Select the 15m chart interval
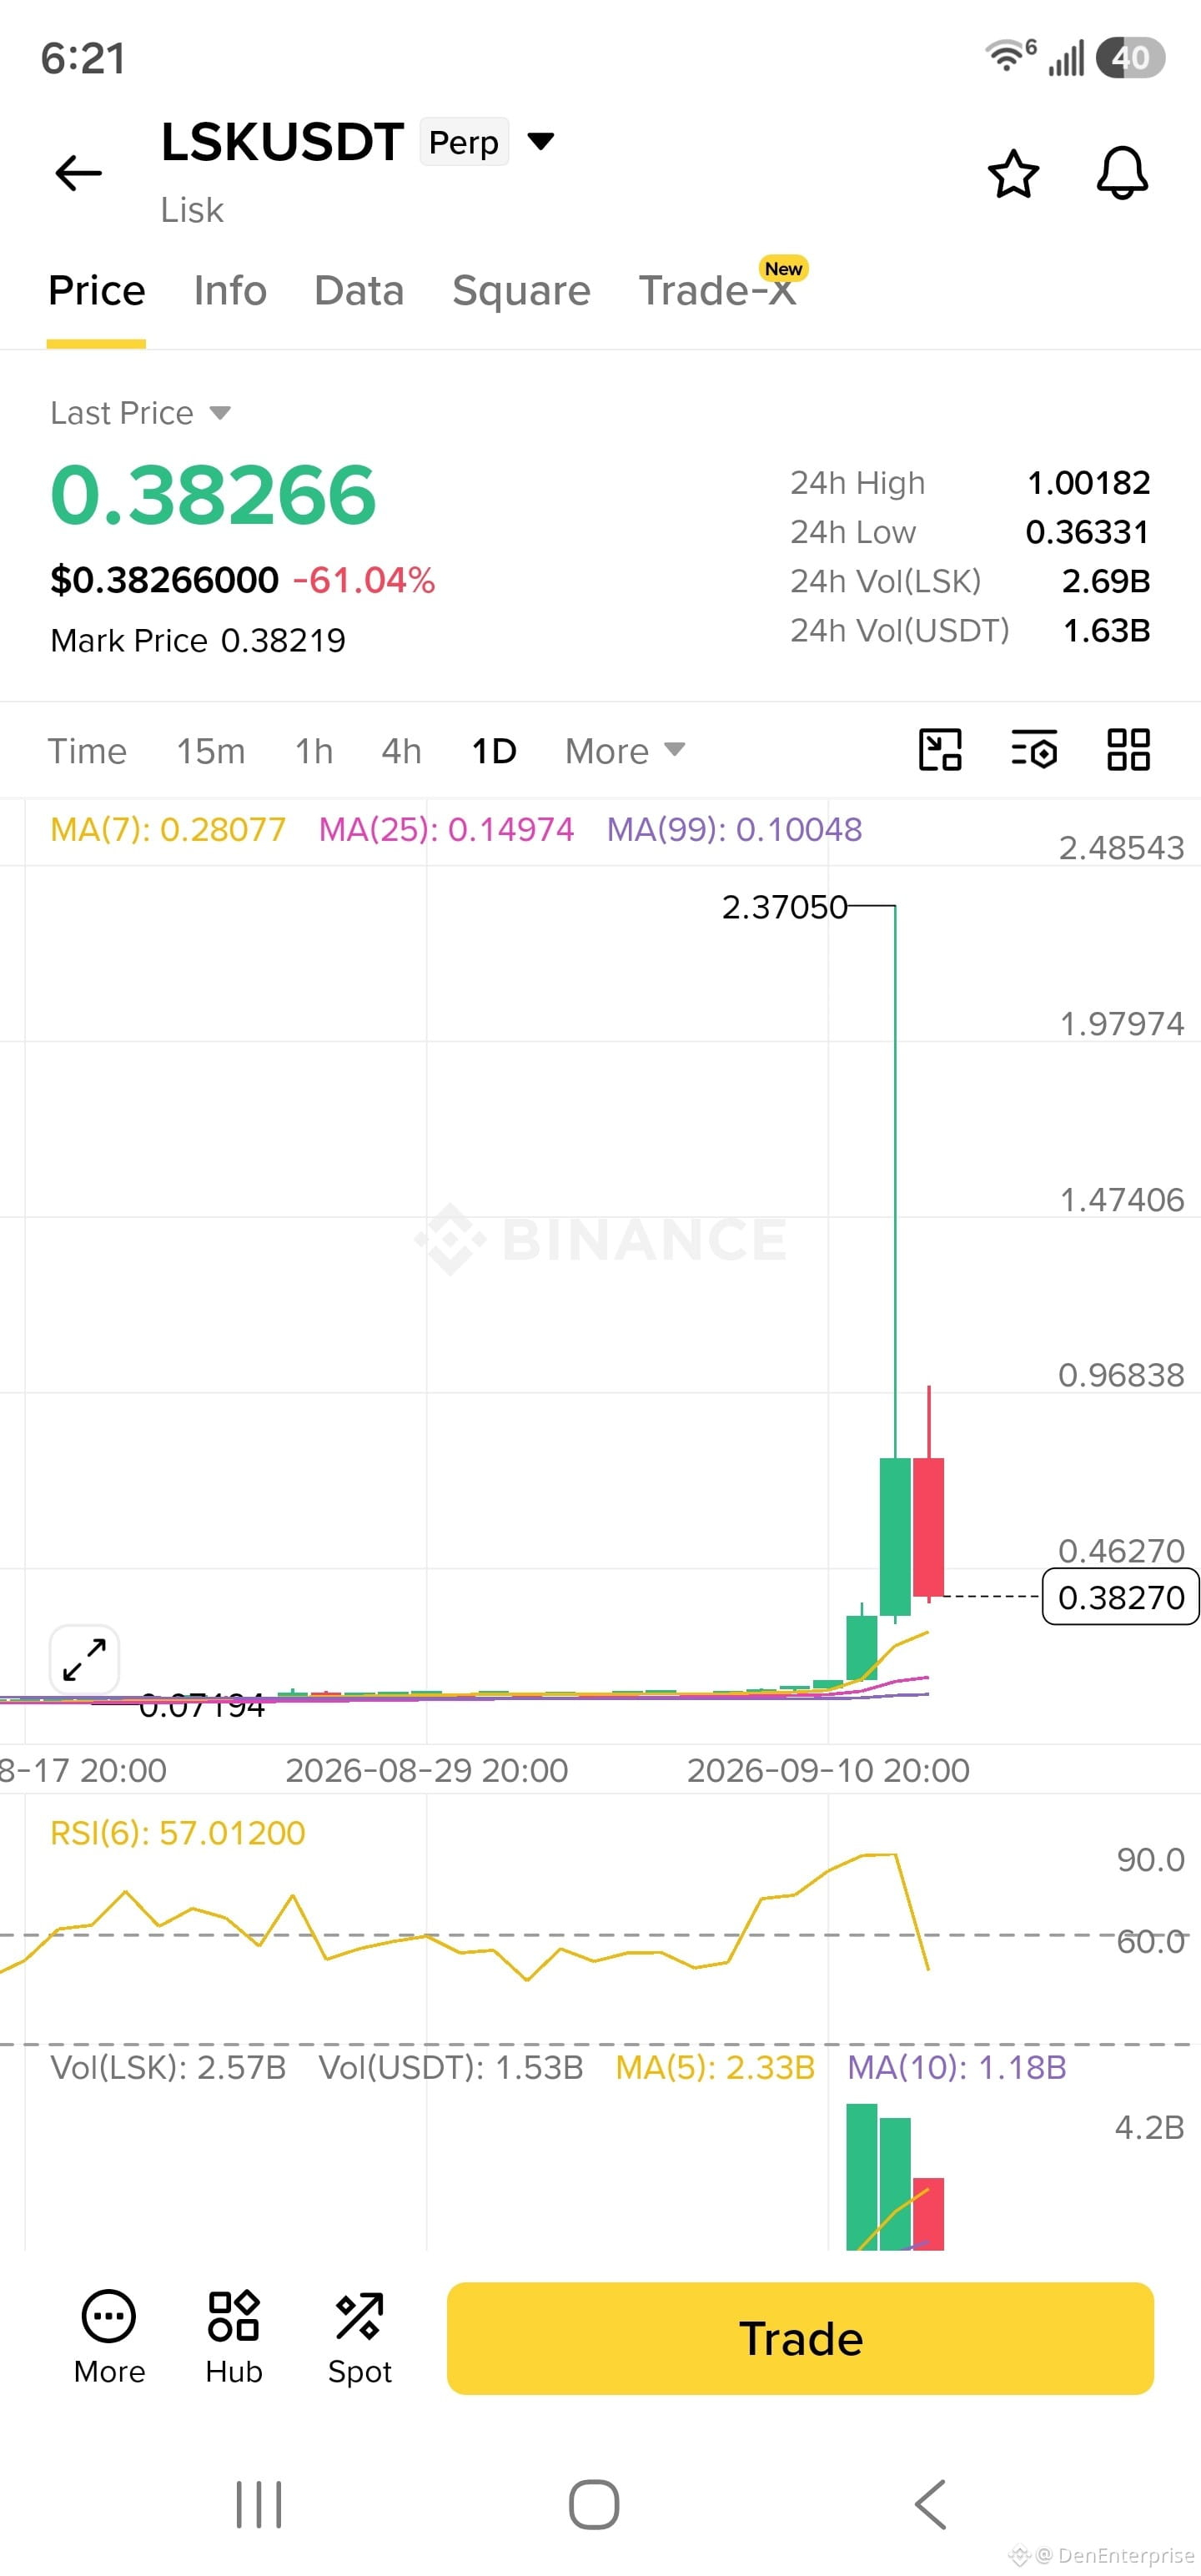This screenshot has height=2576, width=1201. (211, 751)
